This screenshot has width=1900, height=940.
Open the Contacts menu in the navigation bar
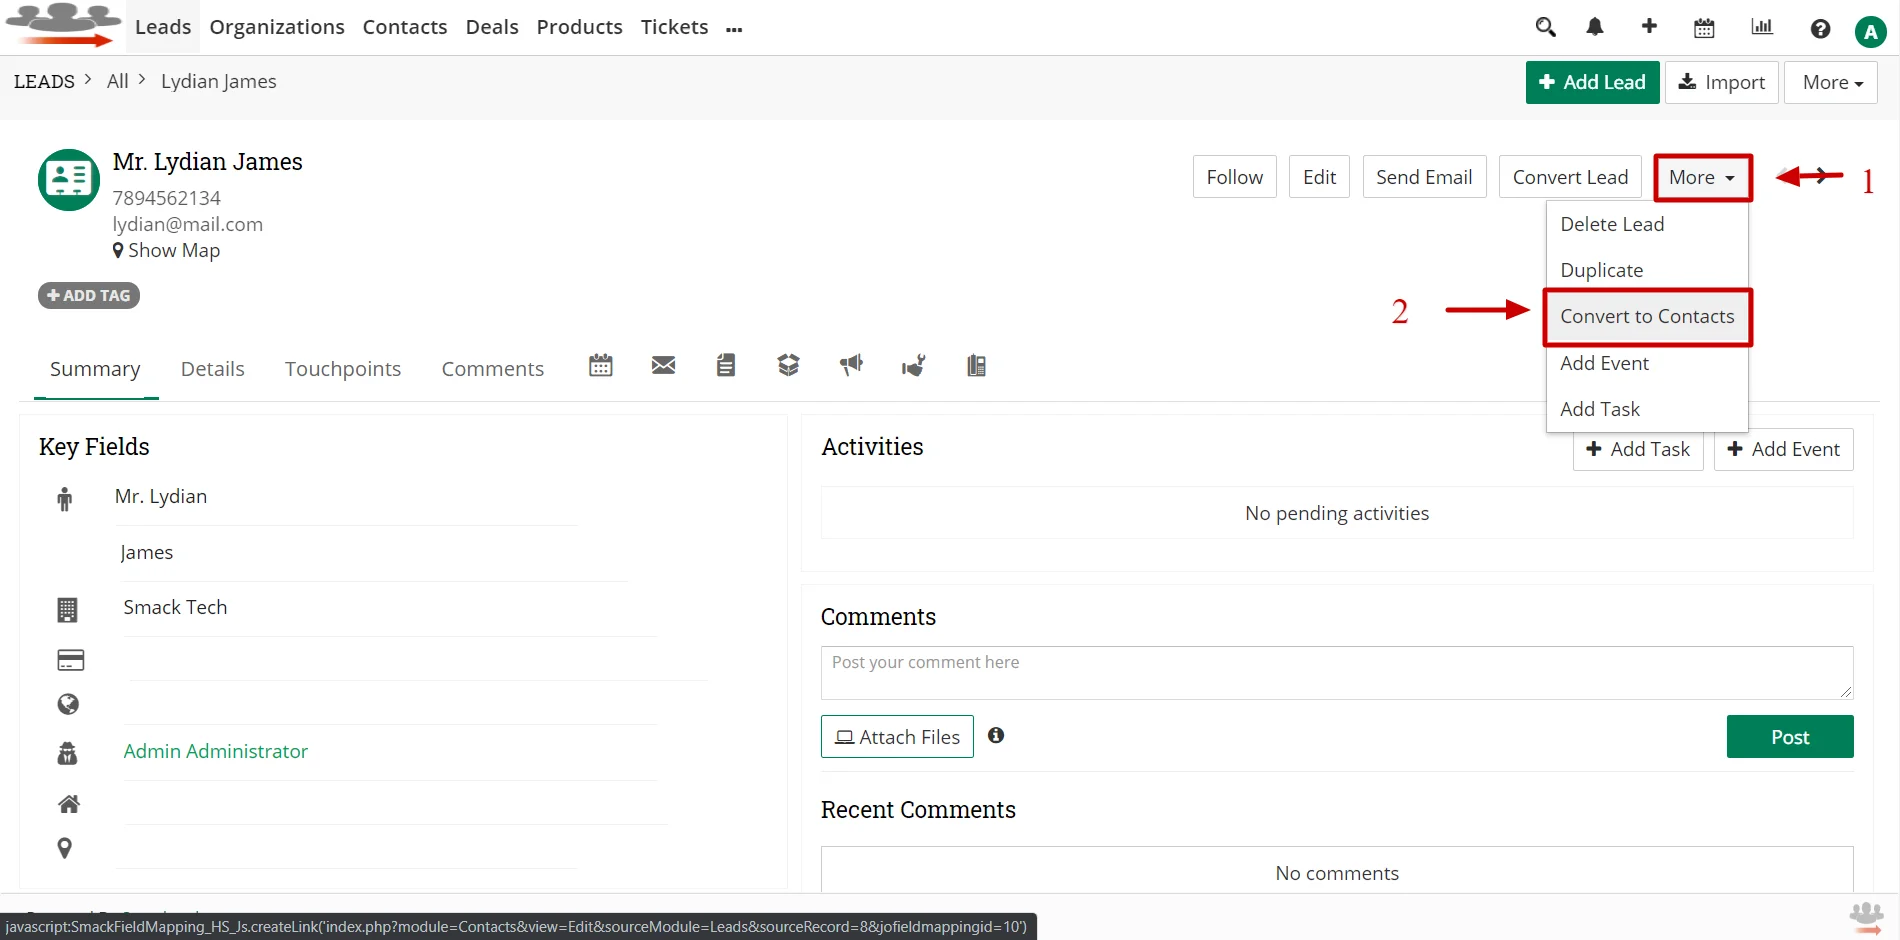[404, 27]
